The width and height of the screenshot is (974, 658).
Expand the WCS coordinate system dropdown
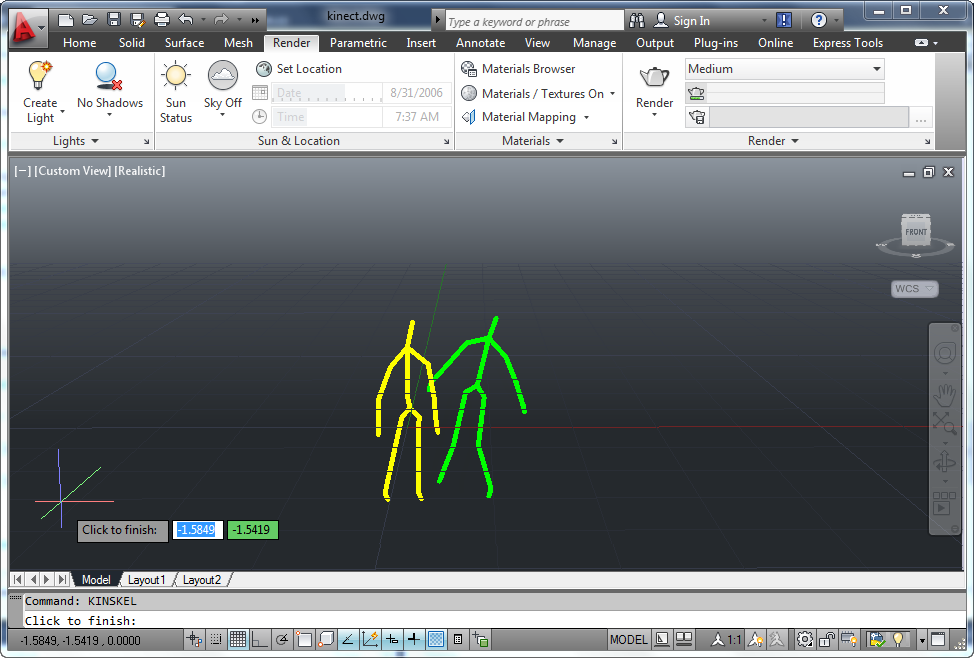(914, 289)
